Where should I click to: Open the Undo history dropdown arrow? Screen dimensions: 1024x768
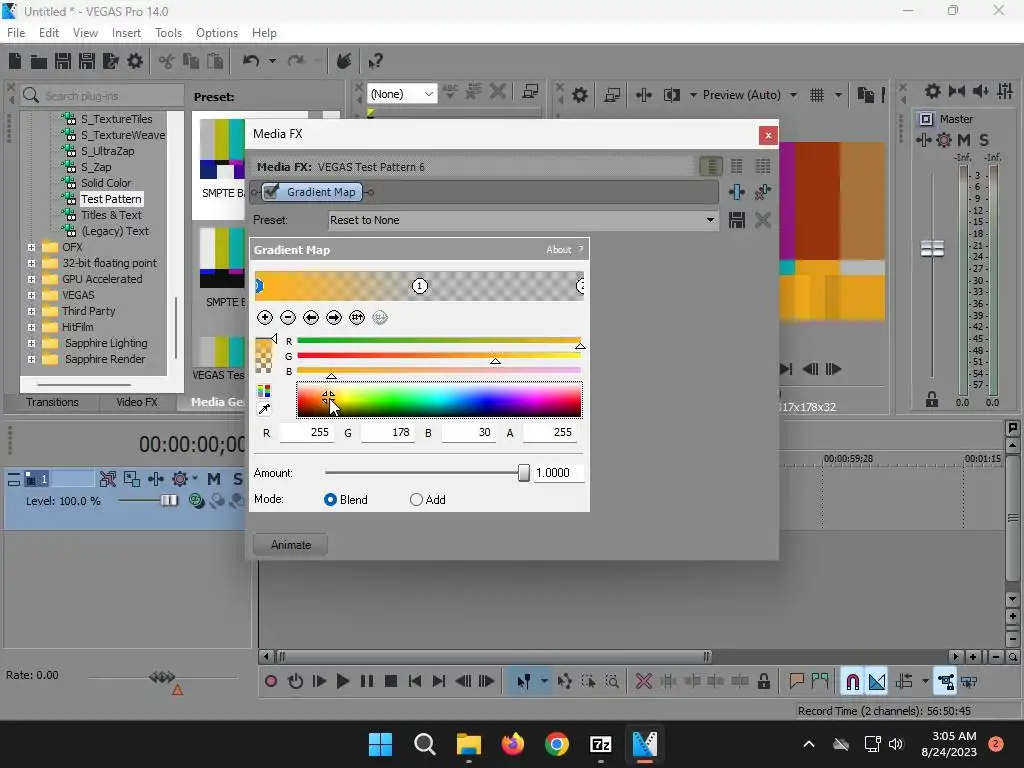pyautogui.click(x=272, y=61)
